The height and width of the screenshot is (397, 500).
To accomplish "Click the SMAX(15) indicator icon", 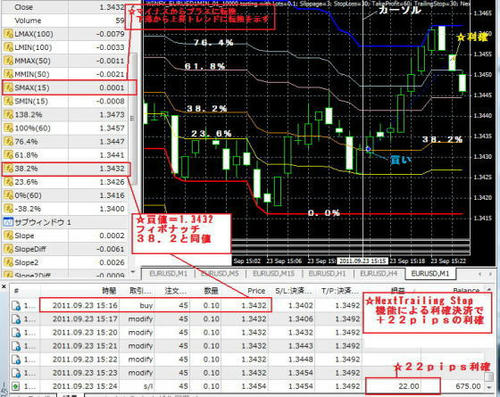I will (8, 88).
